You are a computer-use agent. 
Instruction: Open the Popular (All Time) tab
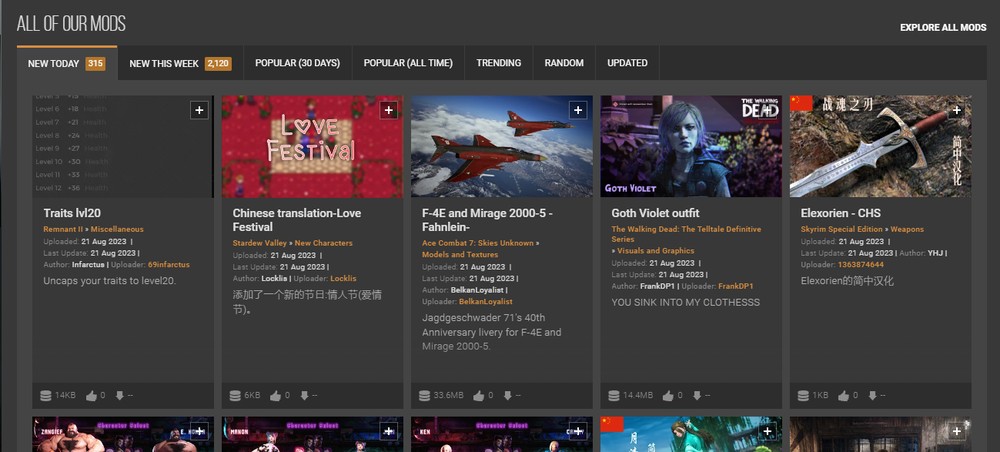(408, 63)
